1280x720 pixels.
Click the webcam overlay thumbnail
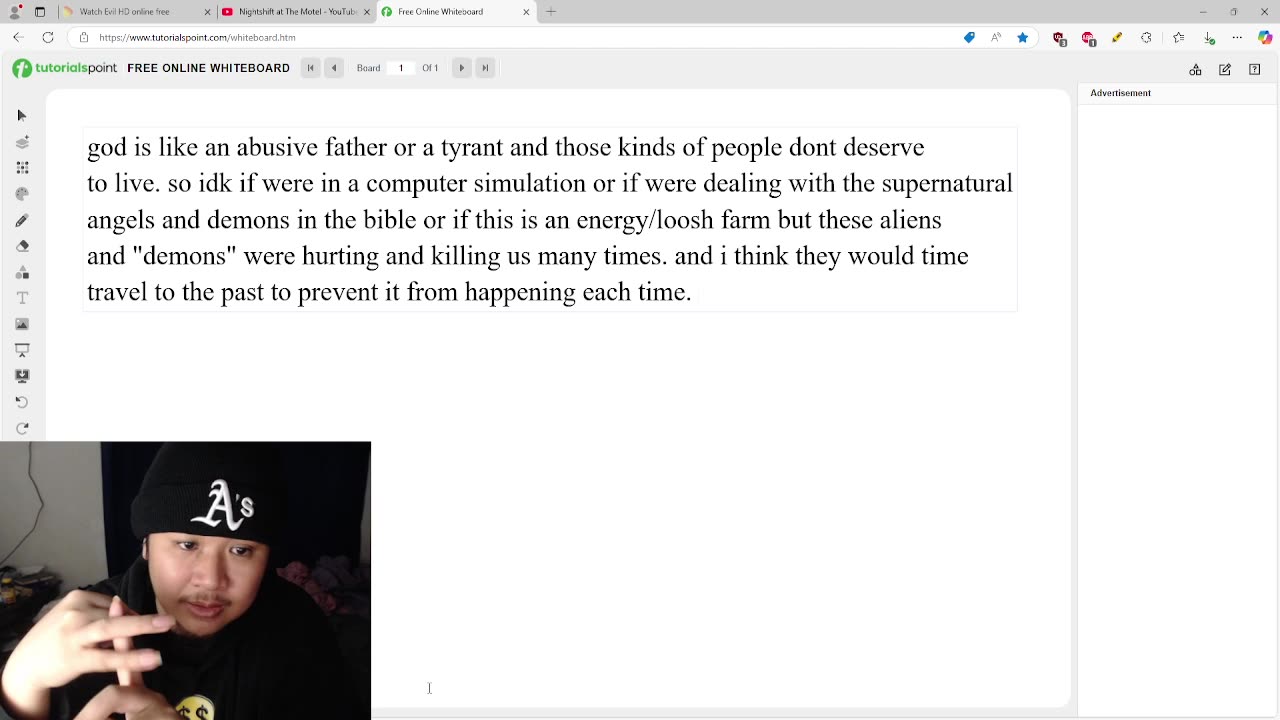click(185, 581)
